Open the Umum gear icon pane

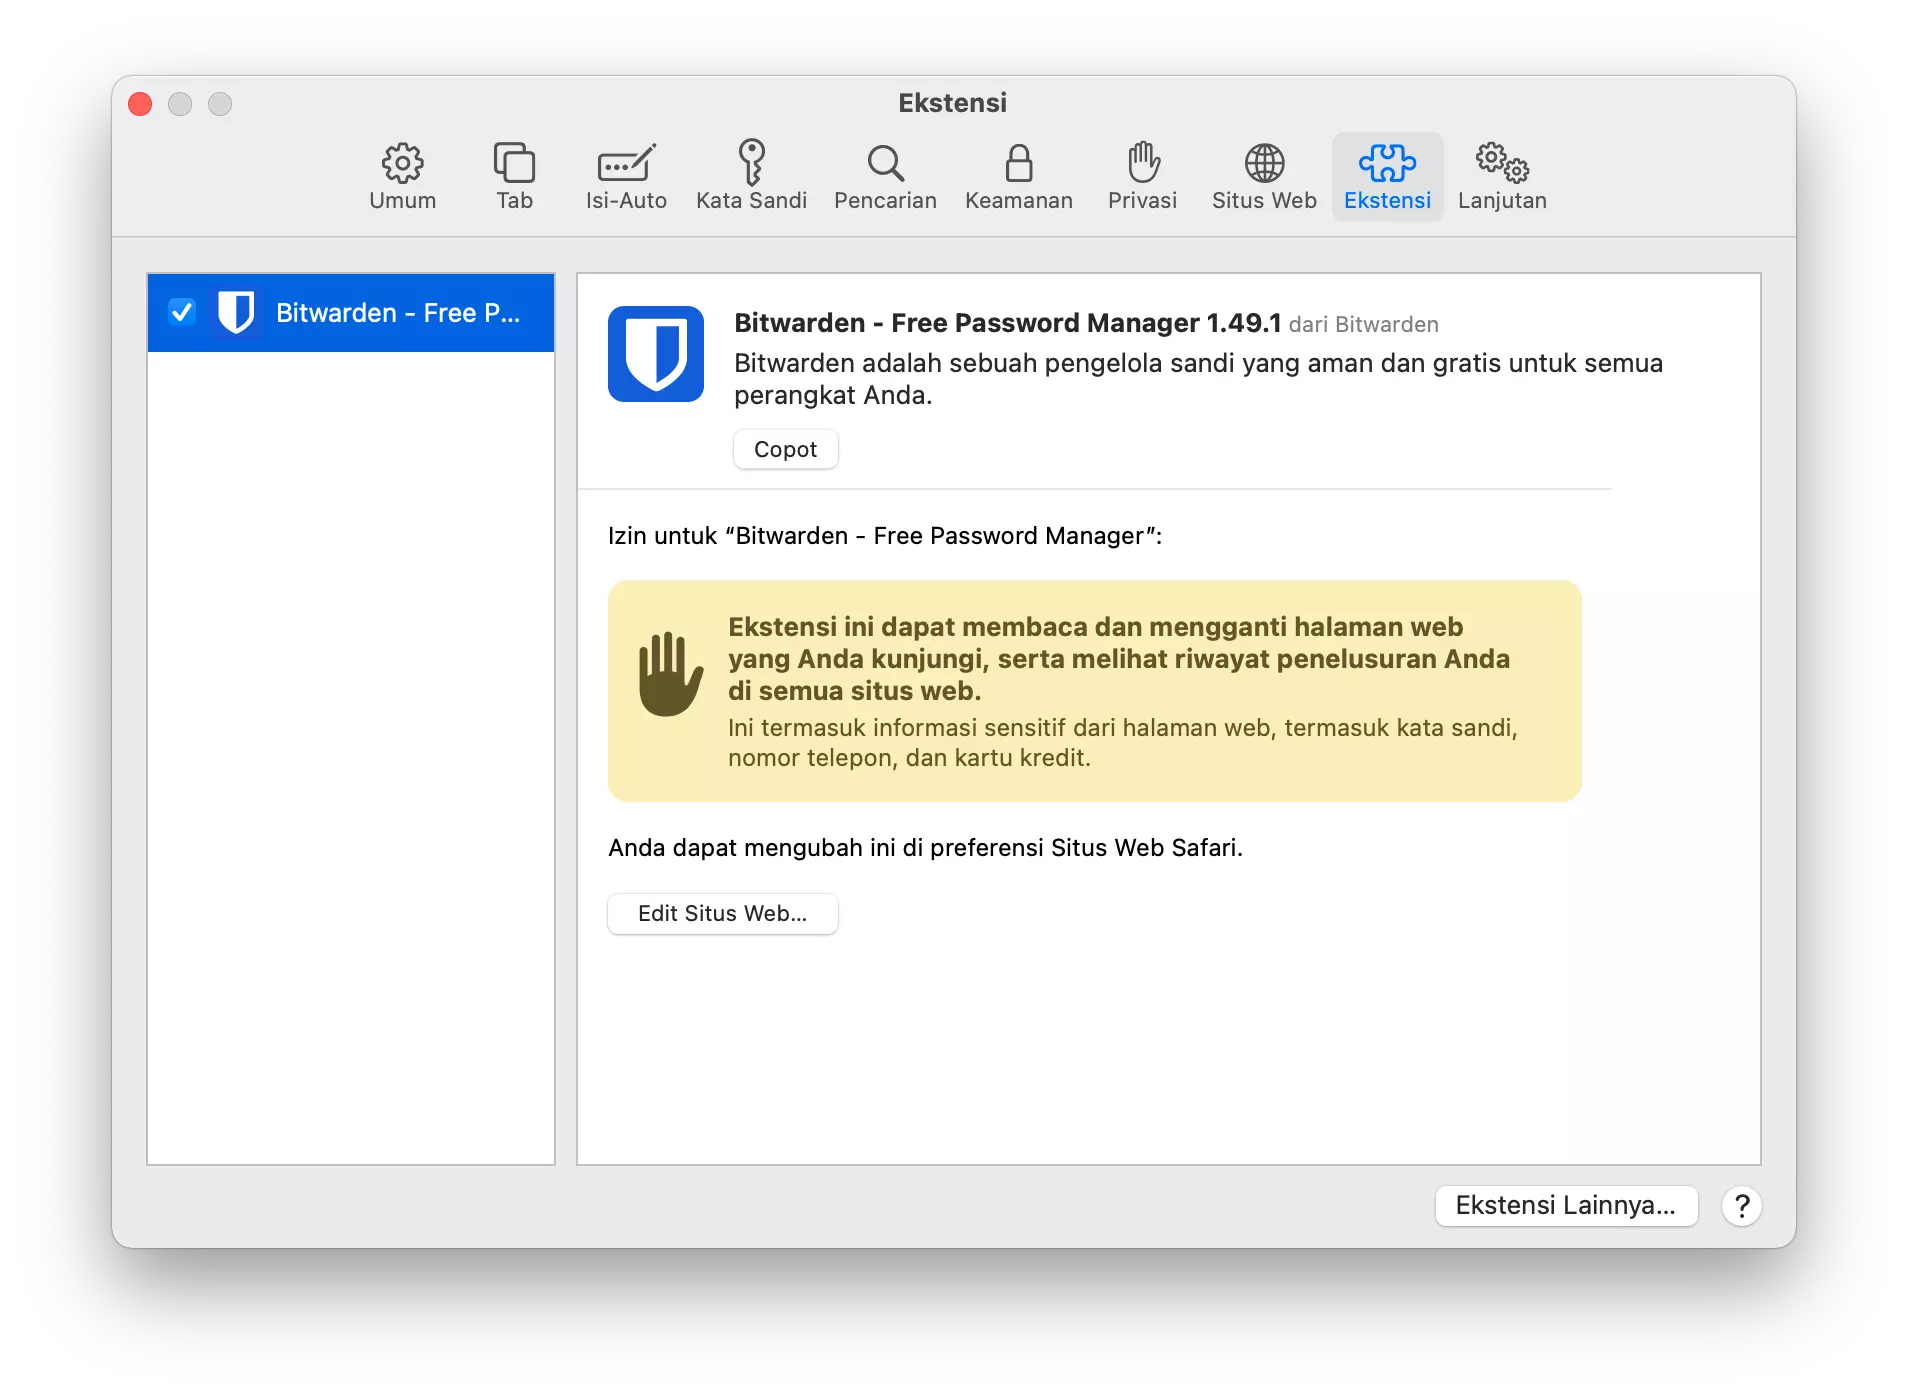402,175
